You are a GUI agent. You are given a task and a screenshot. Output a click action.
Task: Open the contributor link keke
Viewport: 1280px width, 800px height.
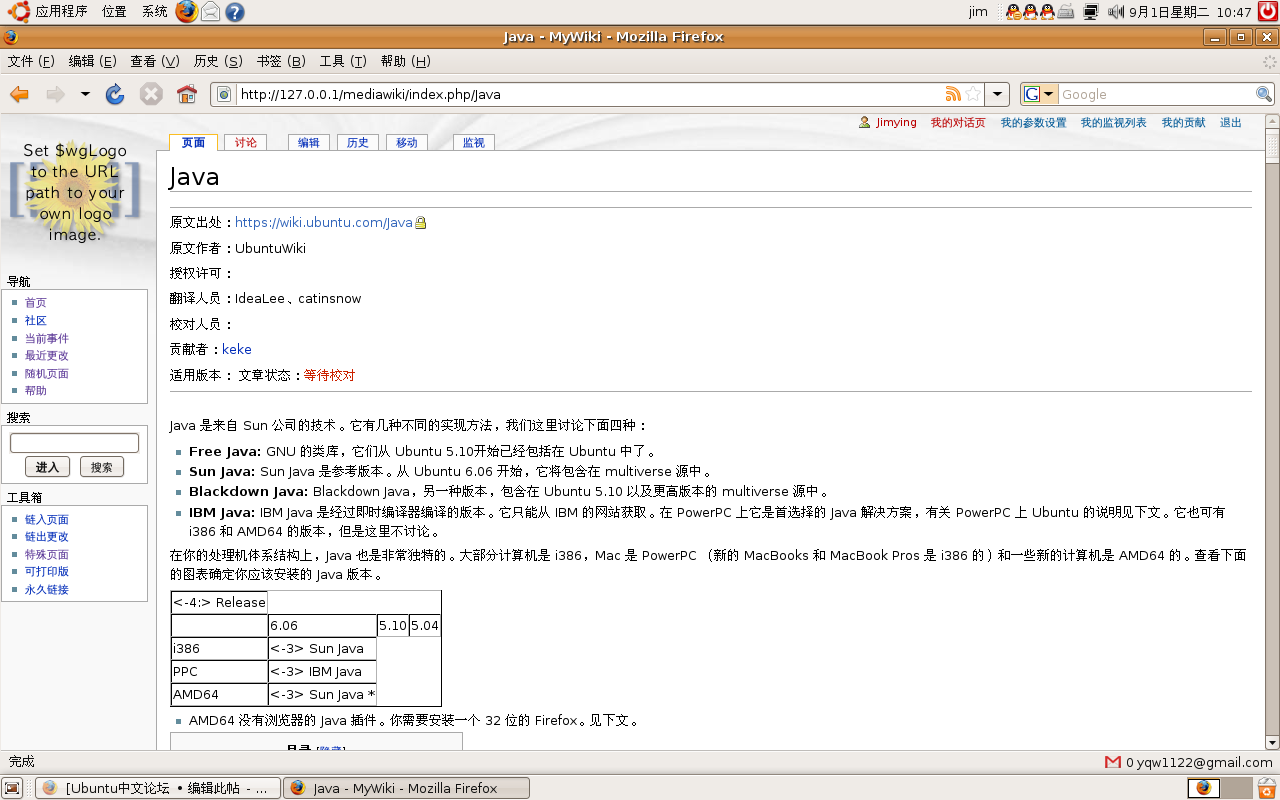point(237,349)
